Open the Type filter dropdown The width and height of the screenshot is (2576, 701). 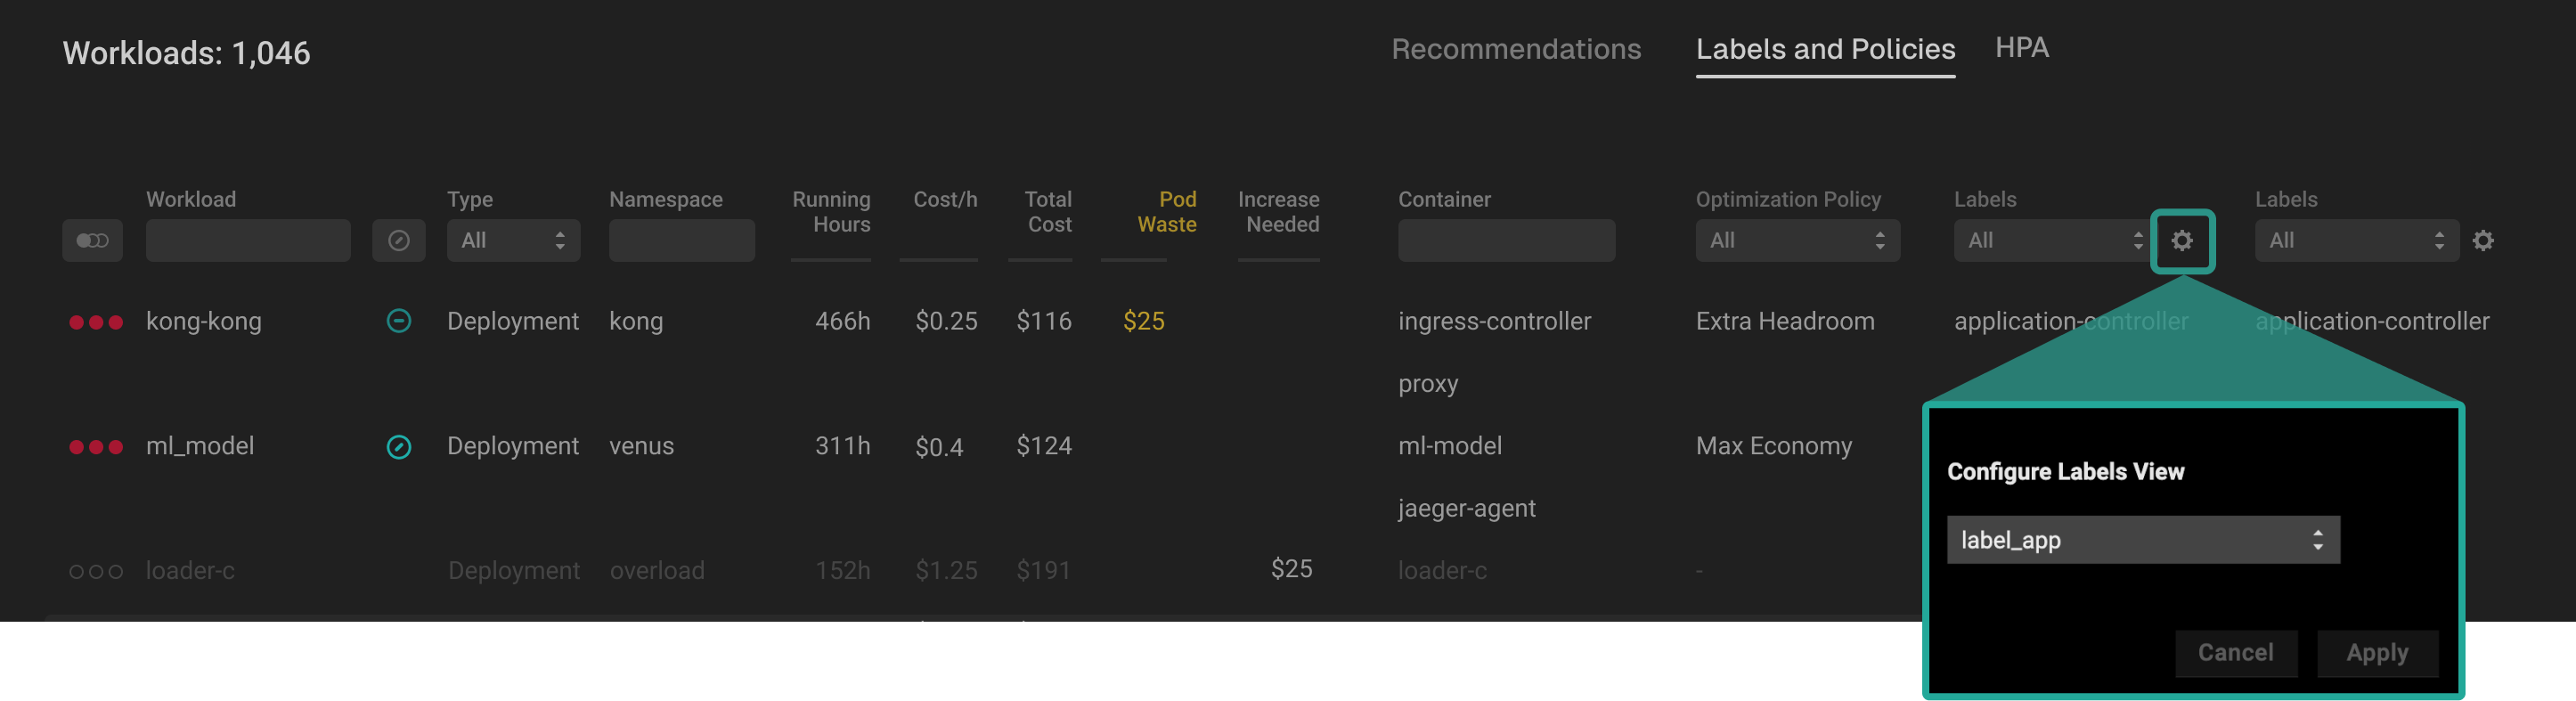pos(513,241)
